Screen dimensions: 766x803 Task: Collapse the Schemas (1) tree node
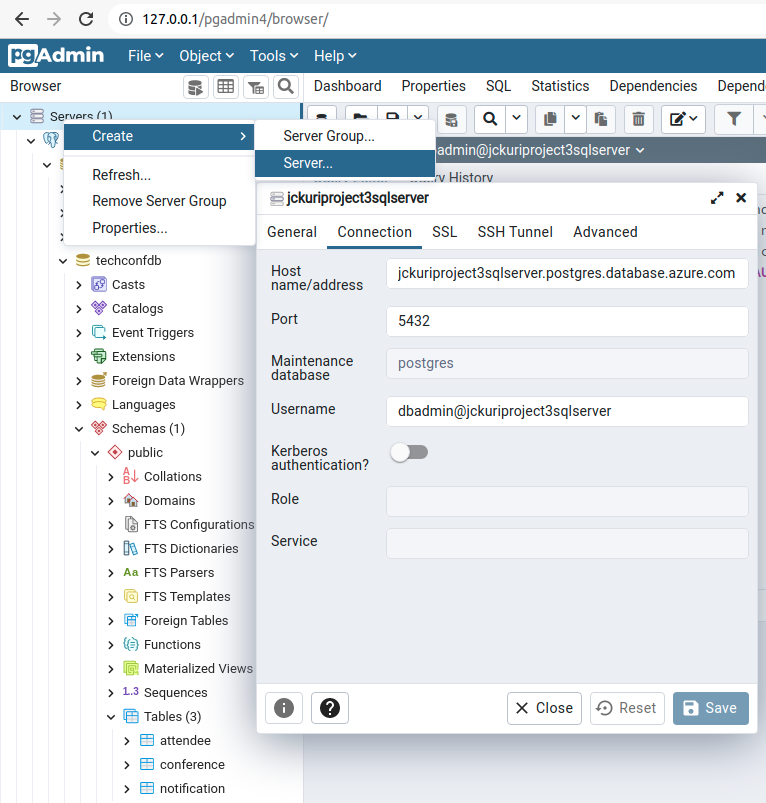pyautogui.click(x=79, y=429)
